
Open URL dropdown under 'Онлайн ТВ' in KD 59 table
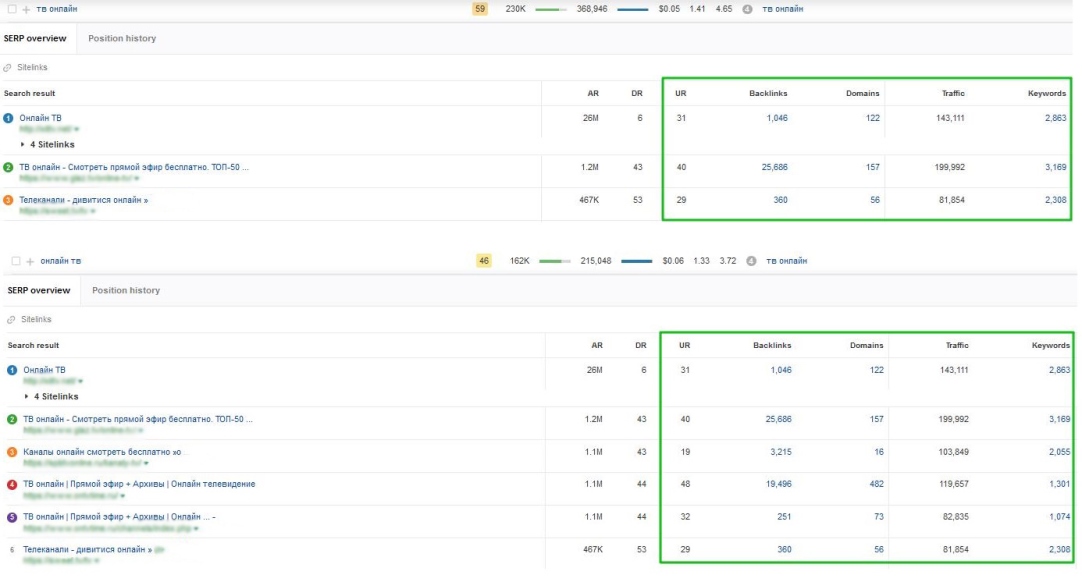click(77, 129)
